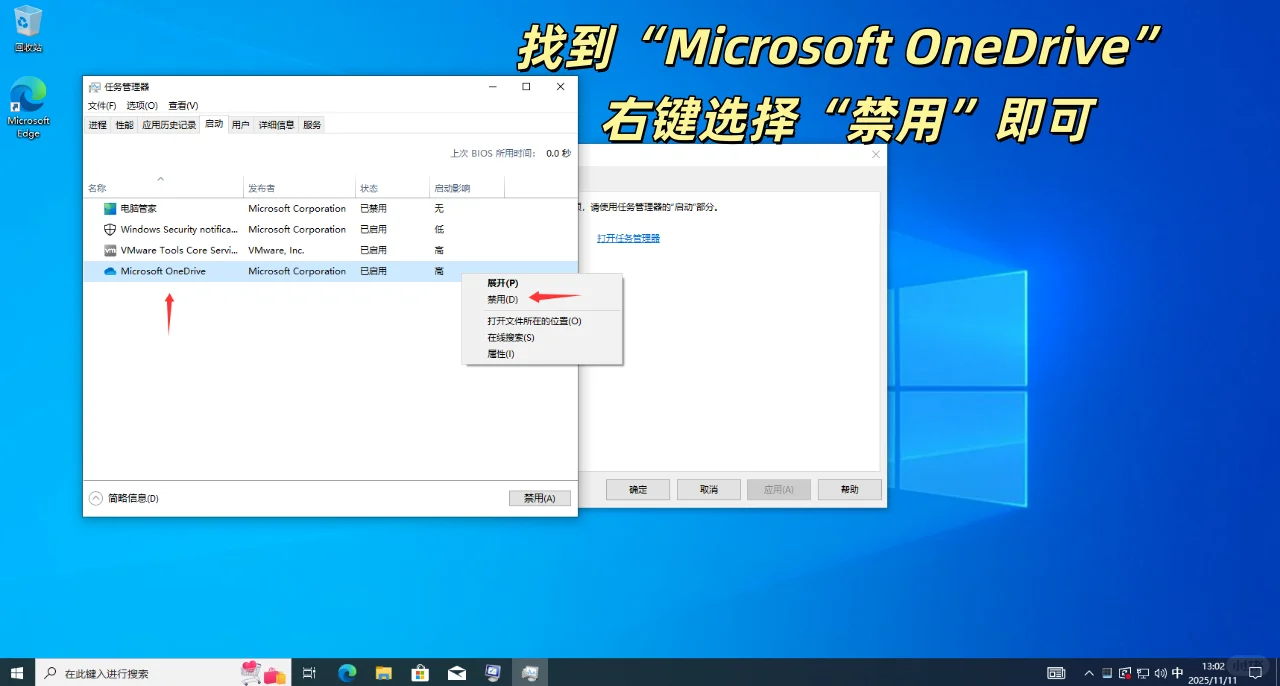Image resolution: width=1280 pixels, height=686 pixels.
Task: Close the background system configuration dialog
Action: coord(876,154)
